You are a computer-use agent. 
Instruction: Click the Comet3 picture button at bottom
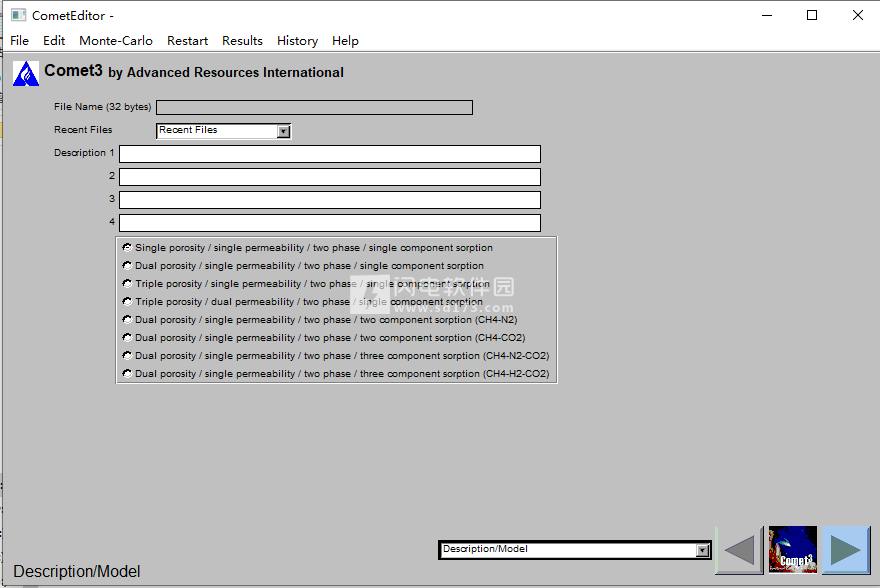point(793,550)
